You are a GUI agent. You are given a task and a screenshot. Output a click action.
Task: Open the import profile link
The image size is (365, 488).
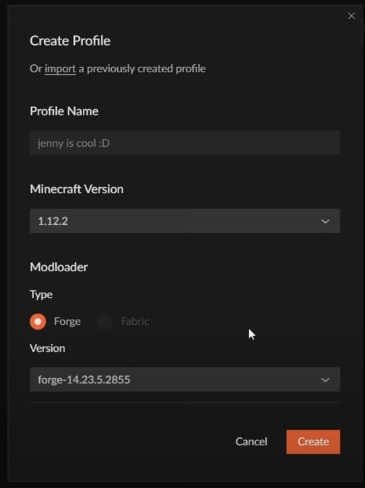(x=60, y=69)
